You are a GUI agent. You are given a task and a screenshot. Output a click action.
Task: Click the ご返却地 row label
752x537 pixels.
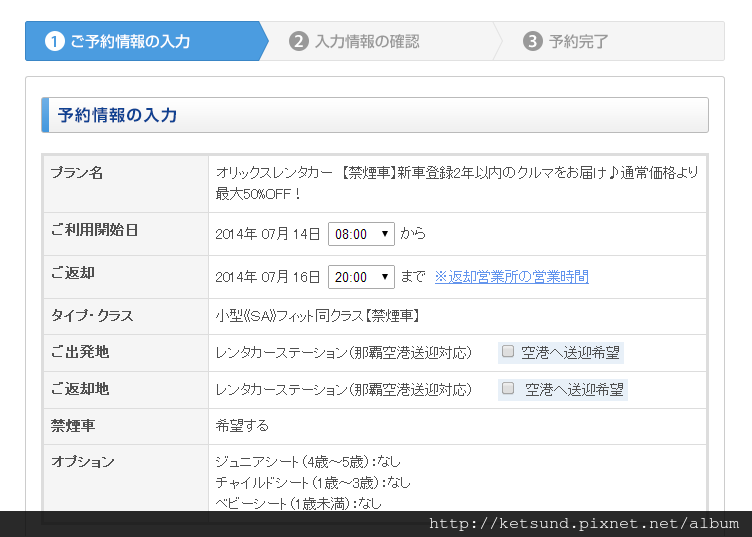click(80, 389)
